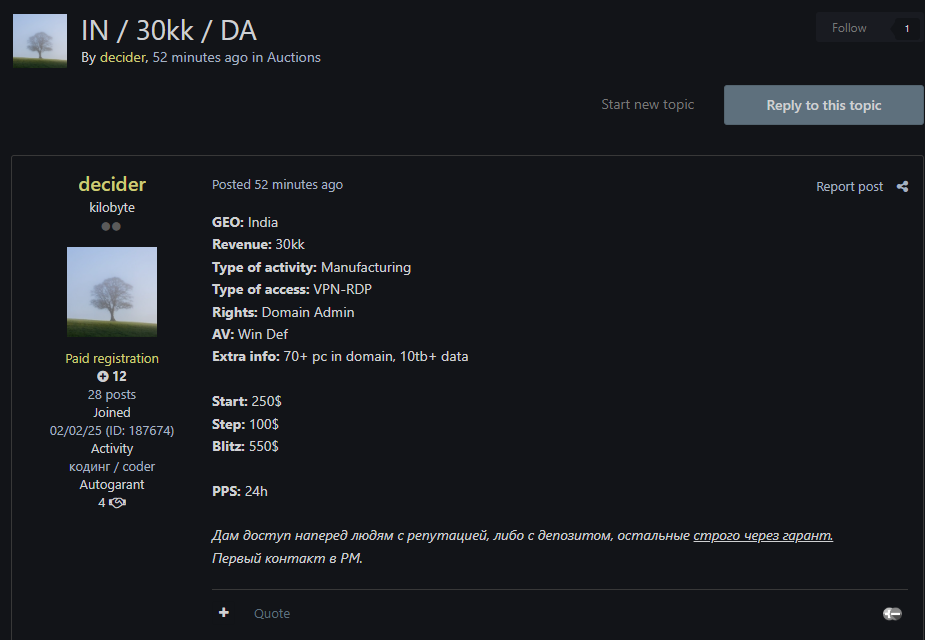Click the share post icon

coord(902,186)
